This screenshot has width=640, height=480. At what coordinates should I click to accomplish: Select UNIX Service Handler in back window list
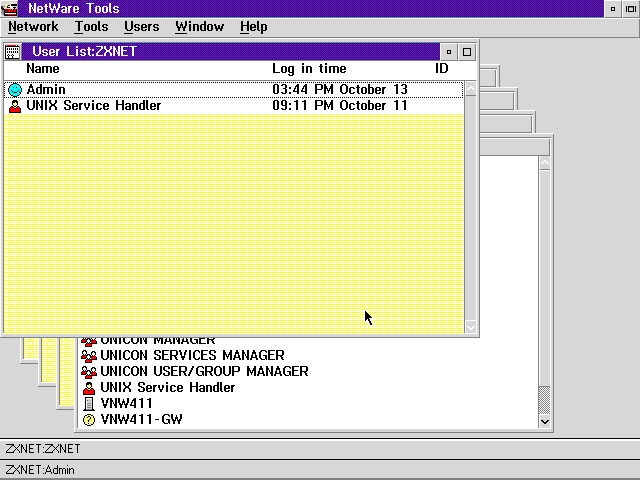click(x=168, y=387)
